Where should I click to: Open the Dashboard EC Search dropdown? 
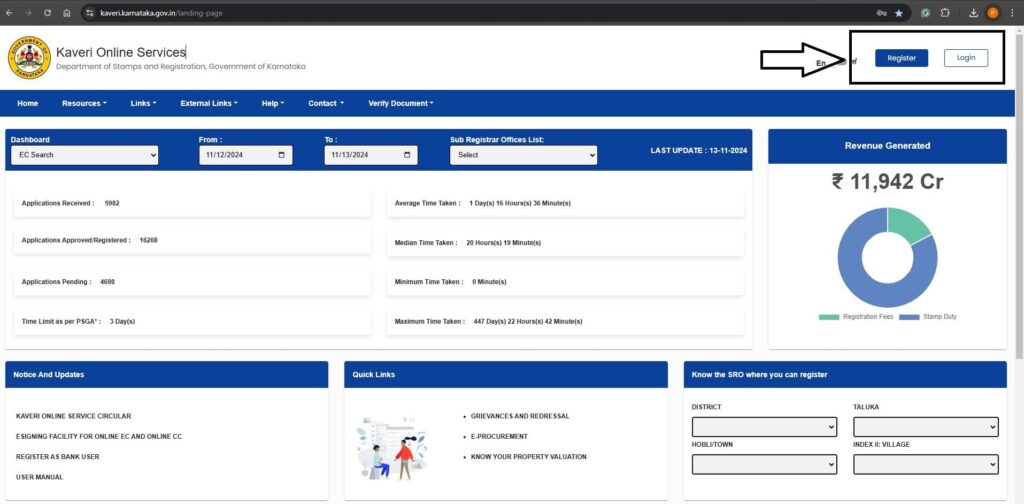84,155
